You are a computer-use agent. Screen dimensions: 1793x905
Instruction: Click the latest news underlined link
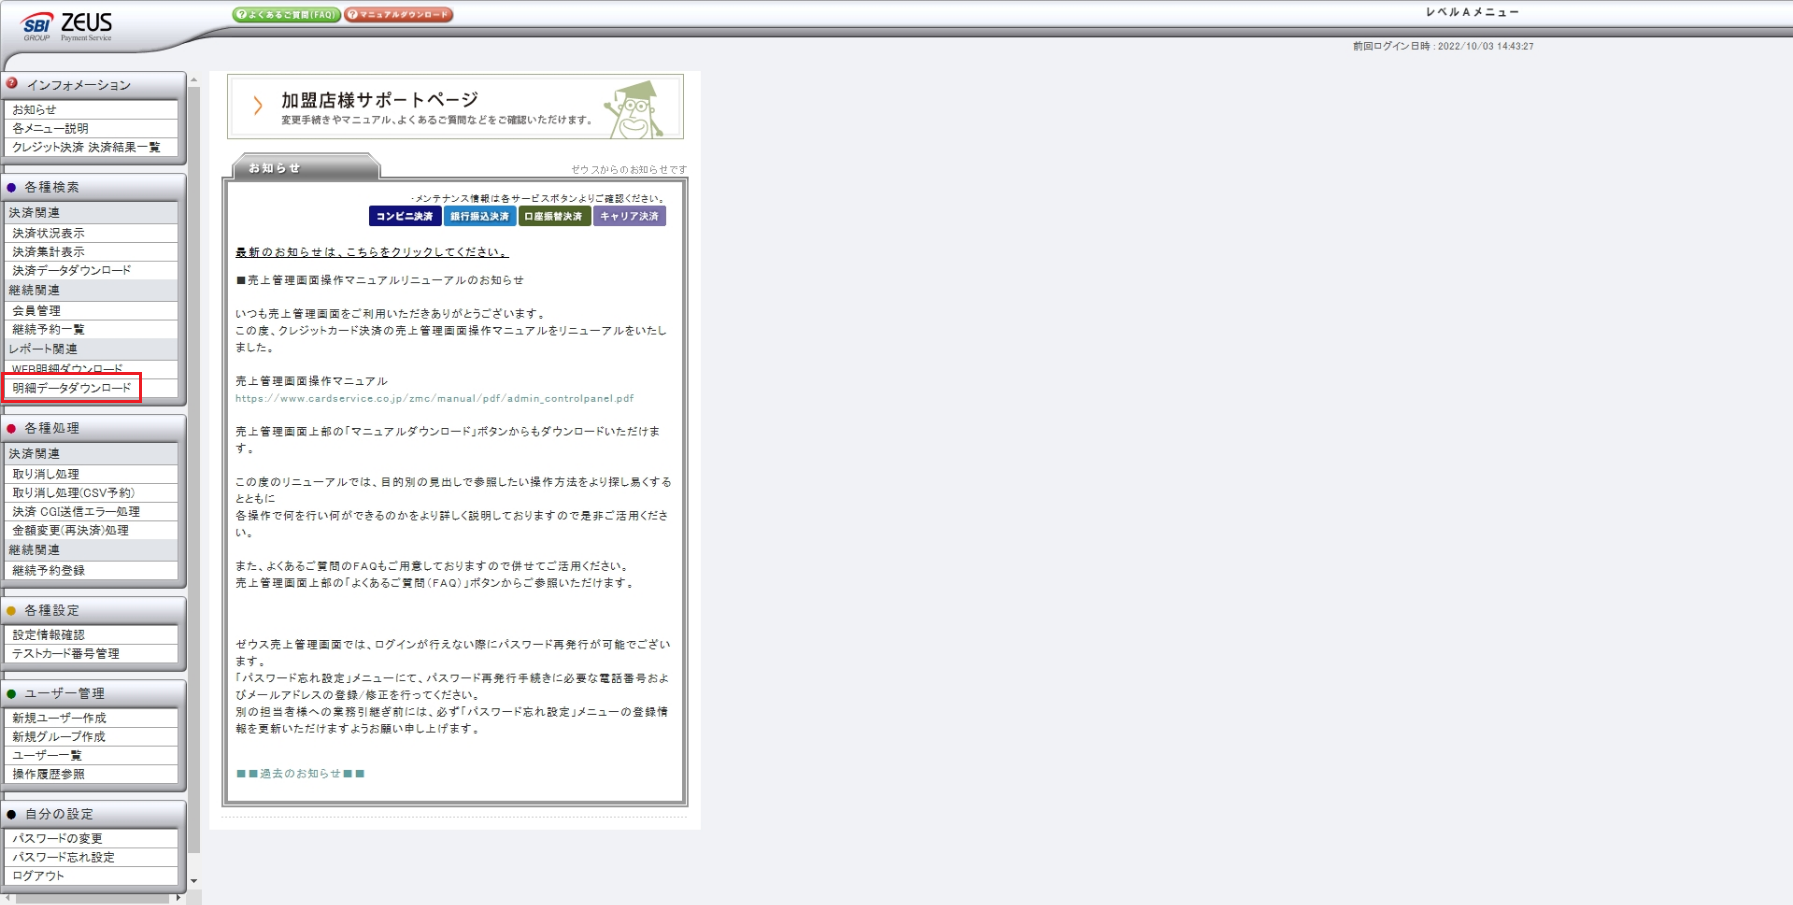[x=371, y=252]
